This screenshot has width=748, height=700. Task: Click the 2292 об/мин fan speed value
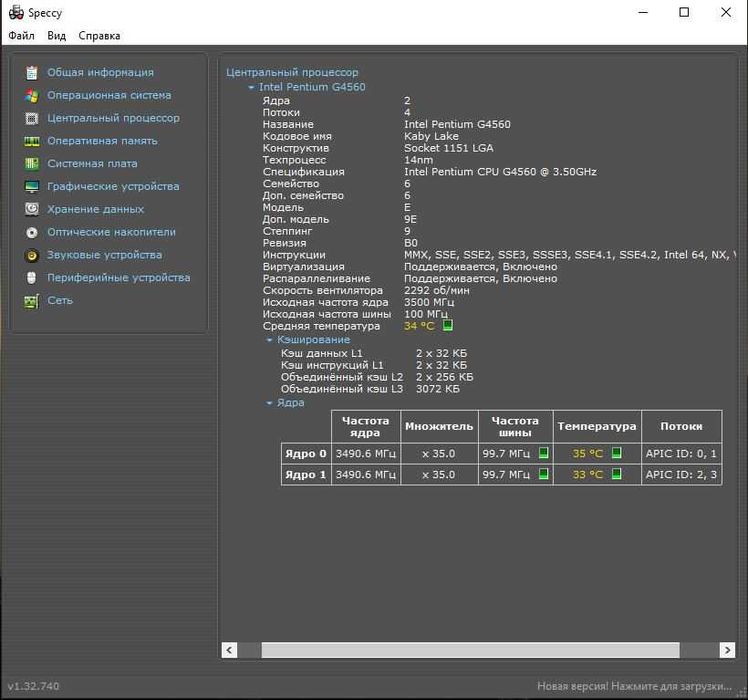click(437, 291)
